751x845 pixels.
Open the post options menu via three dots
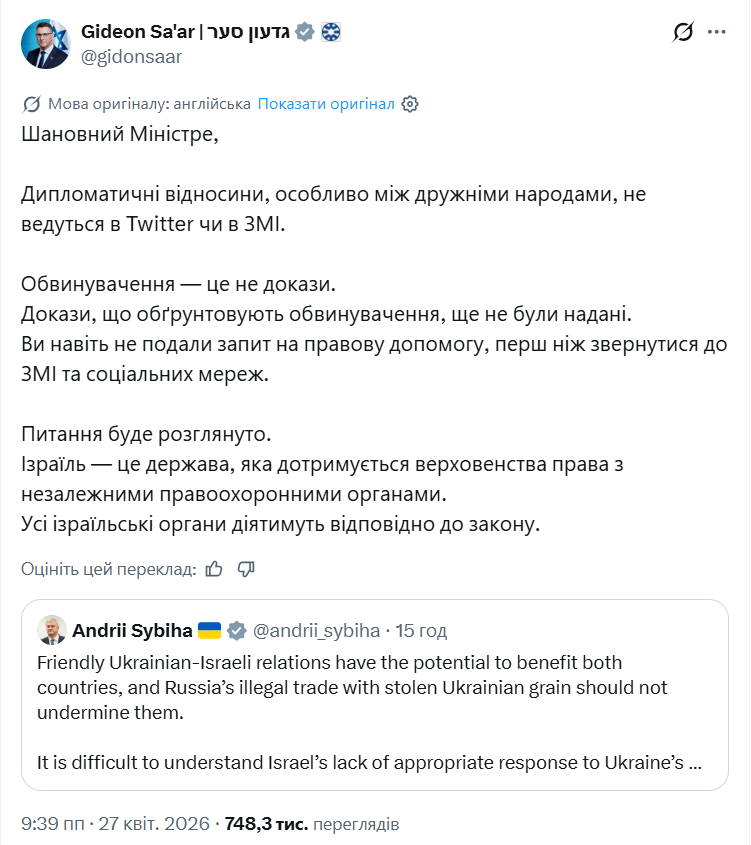718,32
